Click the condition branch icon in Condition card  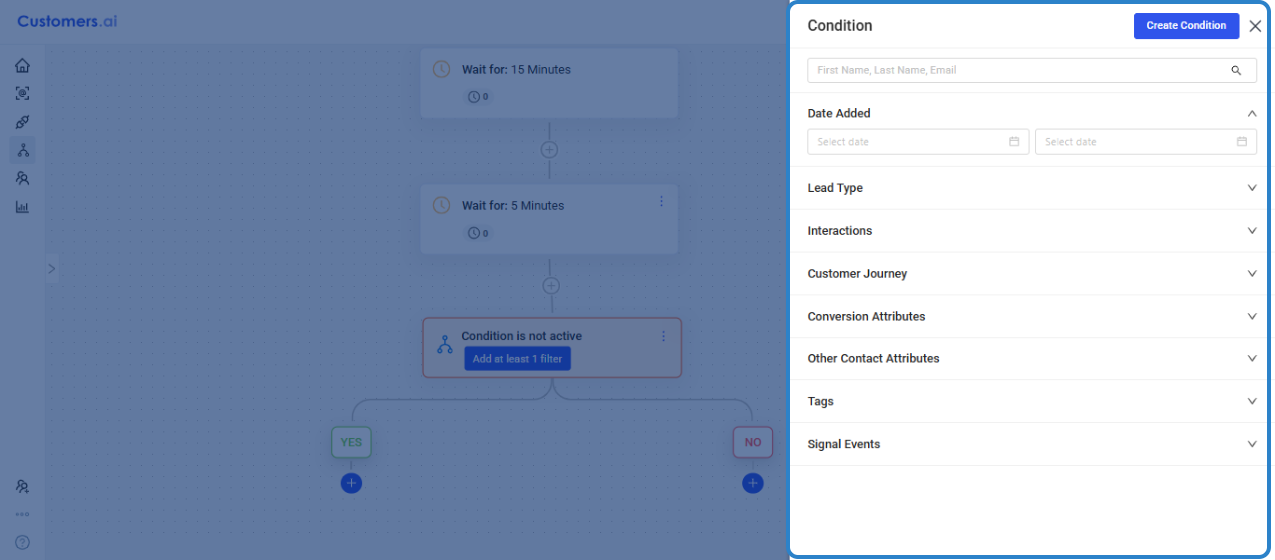coord(445,345)
